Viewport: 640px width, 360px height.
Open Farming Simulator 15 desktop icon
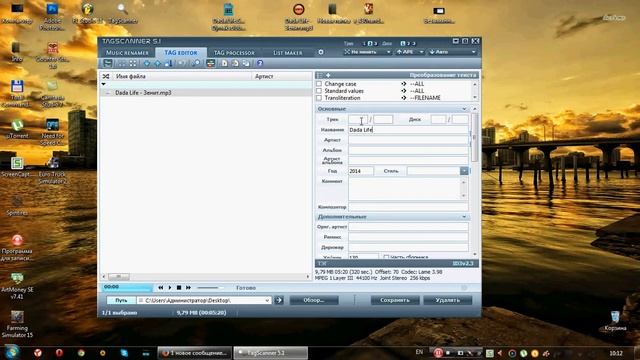coord(17,324)
